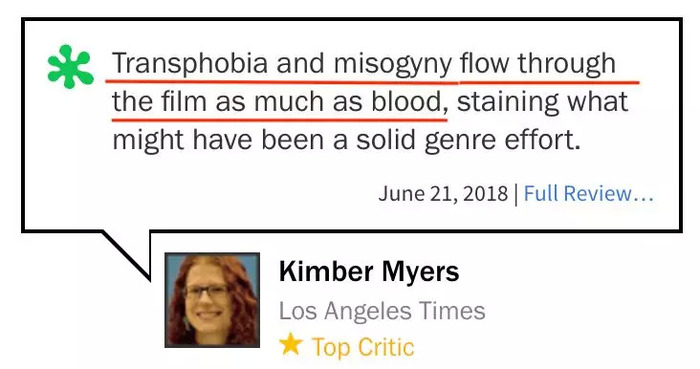Image resolution: width=700 pixels, height=369 pixels.
Task: Click the June 21, 2018 review date
Action: (443, 194)
